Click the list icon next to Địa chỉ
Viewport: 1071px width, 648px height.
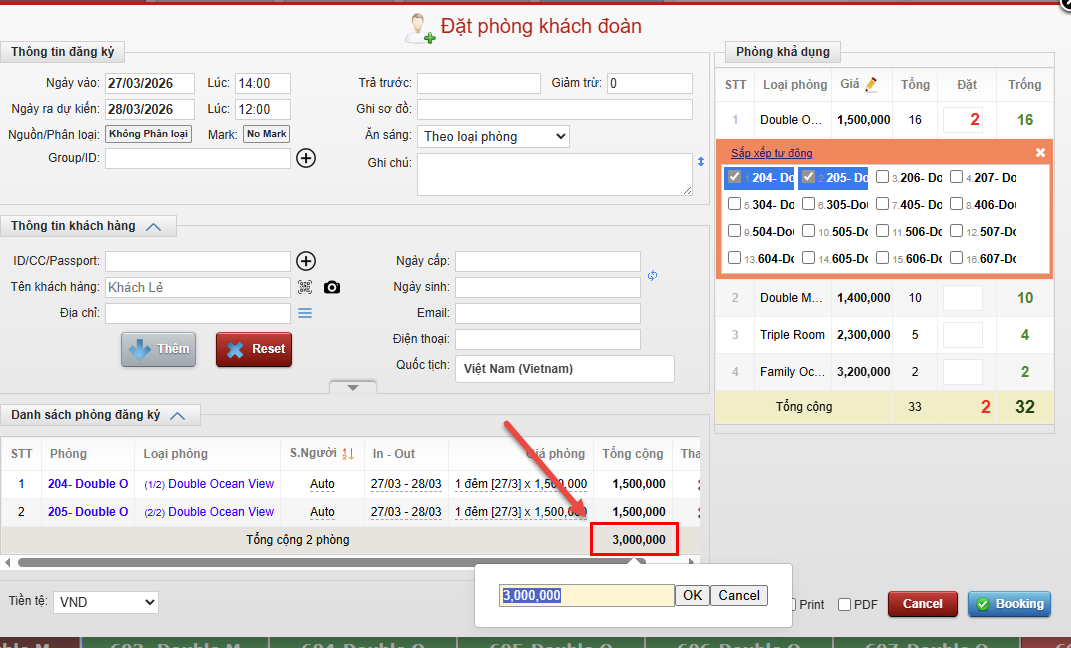[x=305, y=313]
